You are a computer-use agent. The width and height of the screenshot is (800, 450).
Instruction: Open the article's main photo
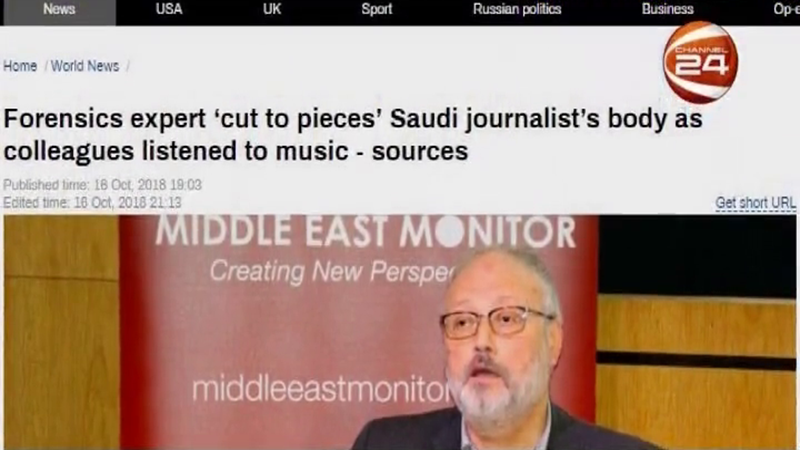point(399,332)
